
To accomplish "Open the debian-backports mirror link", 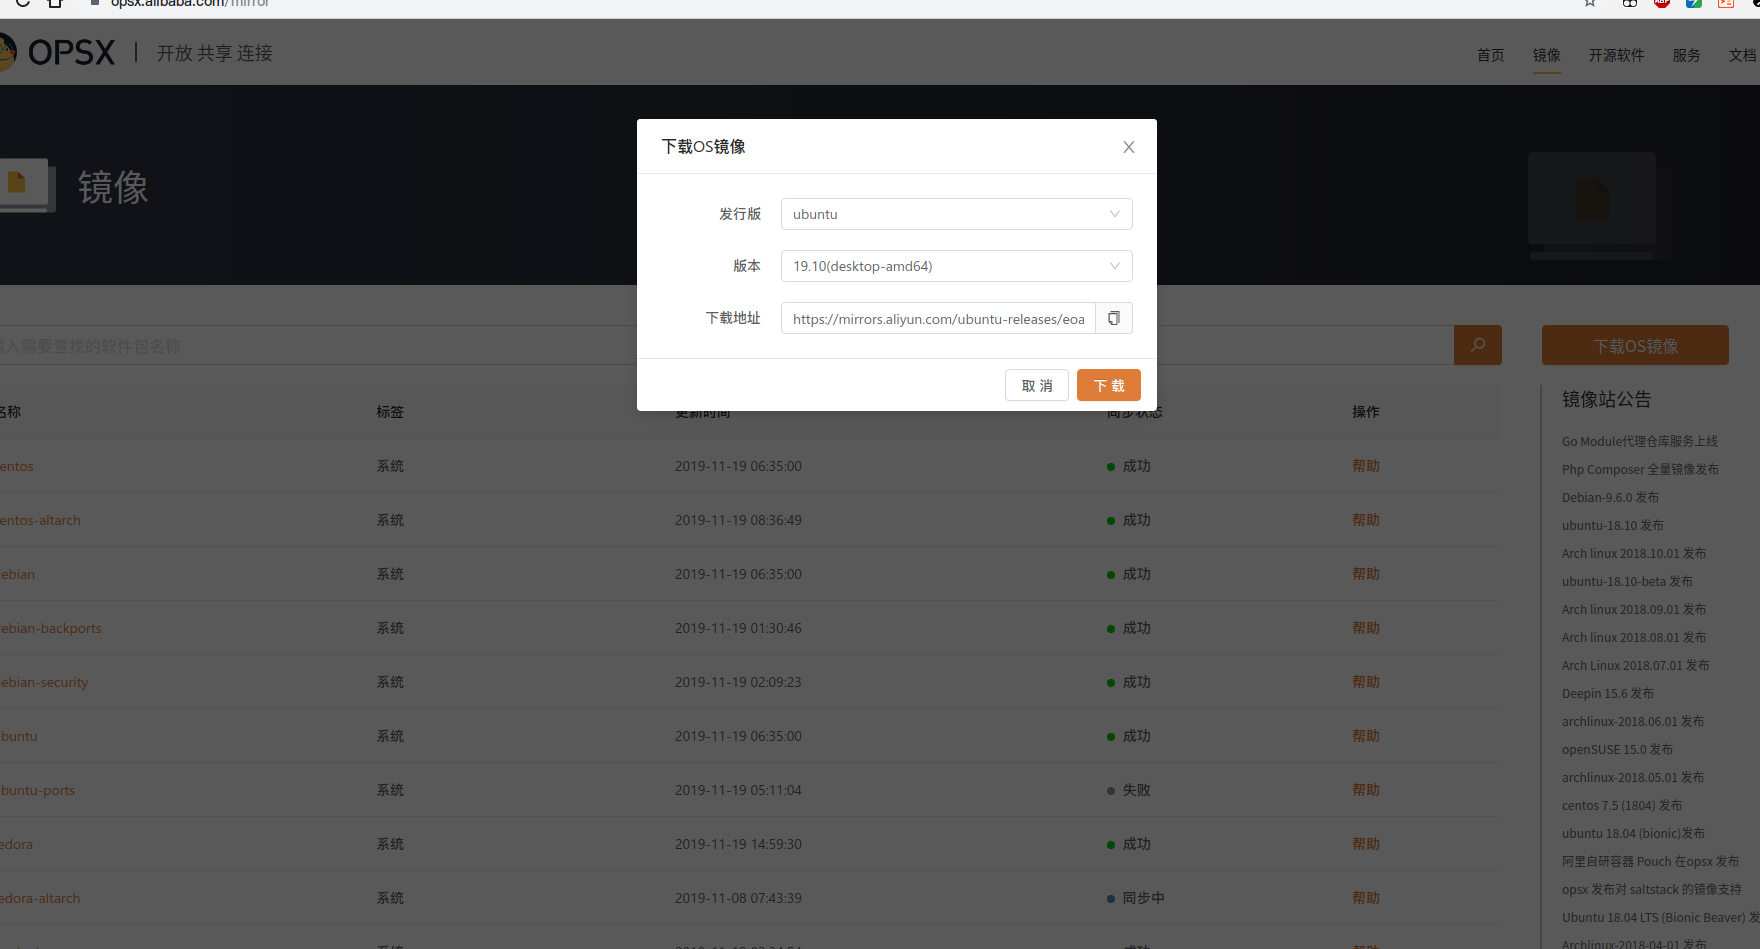I will pos(51,628).
